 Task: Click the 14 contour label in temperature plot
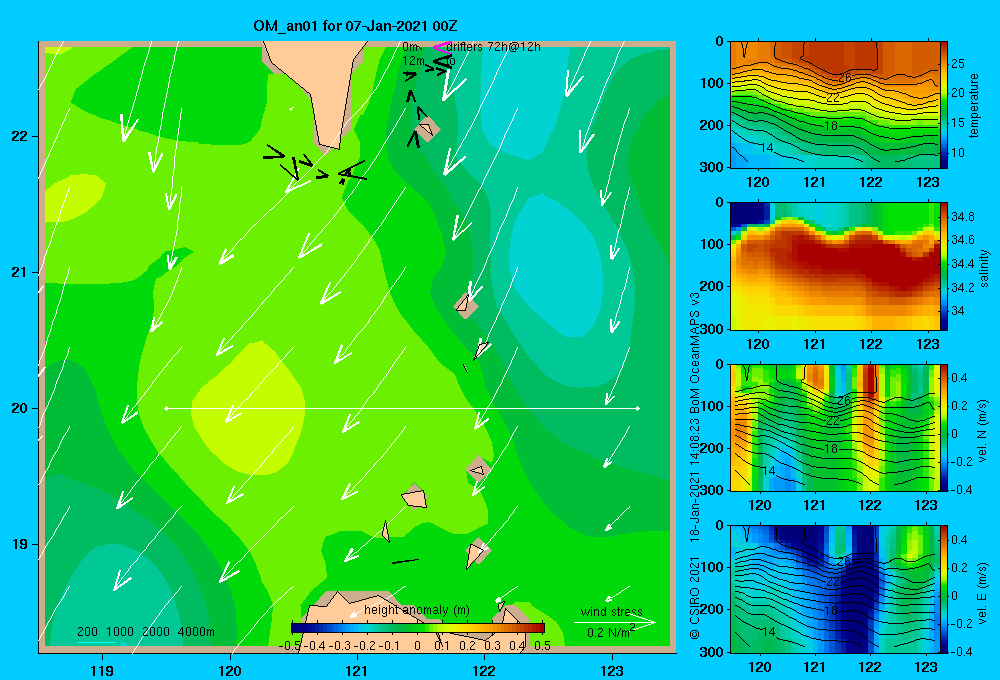(767, 147)
